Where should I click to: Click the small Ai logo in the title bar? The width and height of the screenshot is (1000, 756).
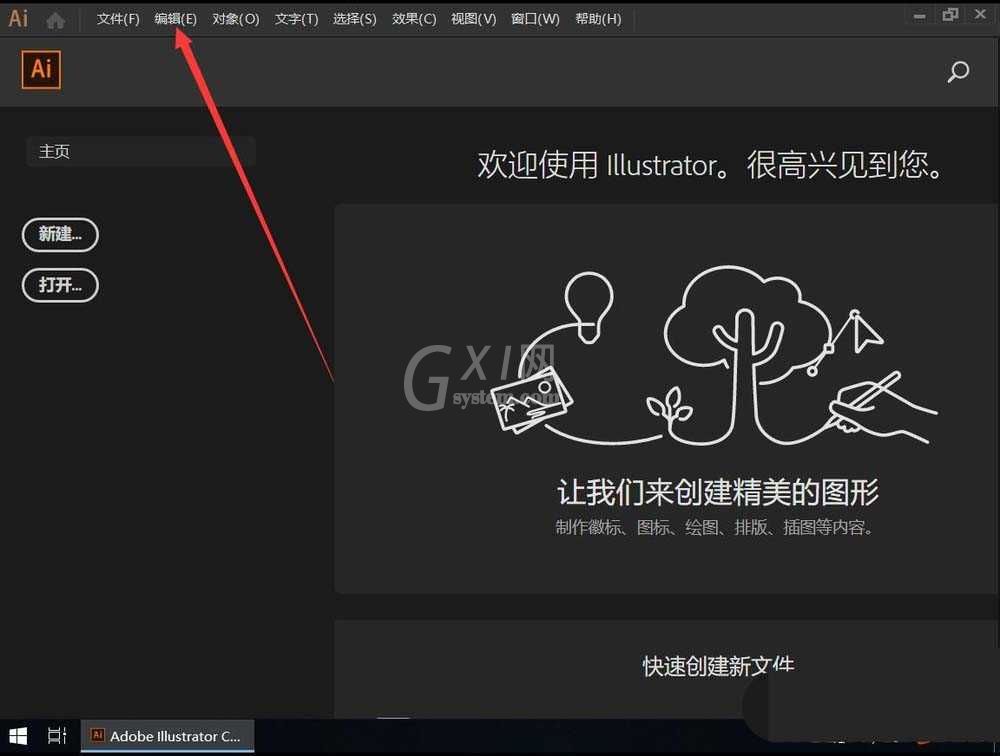click(18, 18)
